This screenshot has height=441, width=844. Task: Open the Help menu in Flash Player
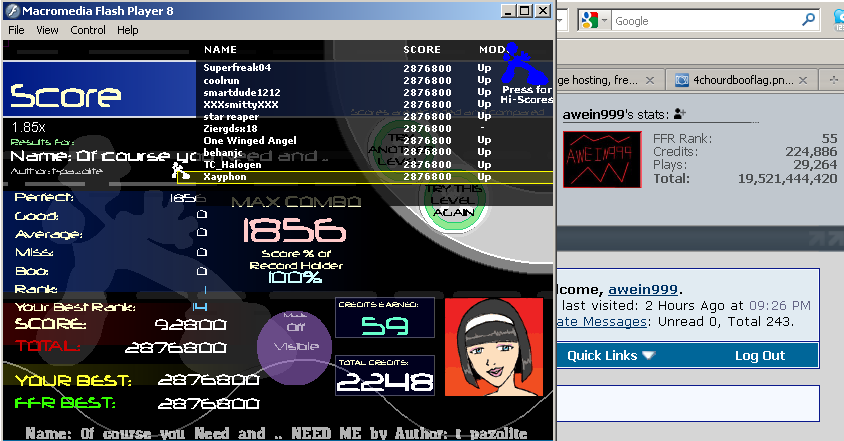pos(127,30)
